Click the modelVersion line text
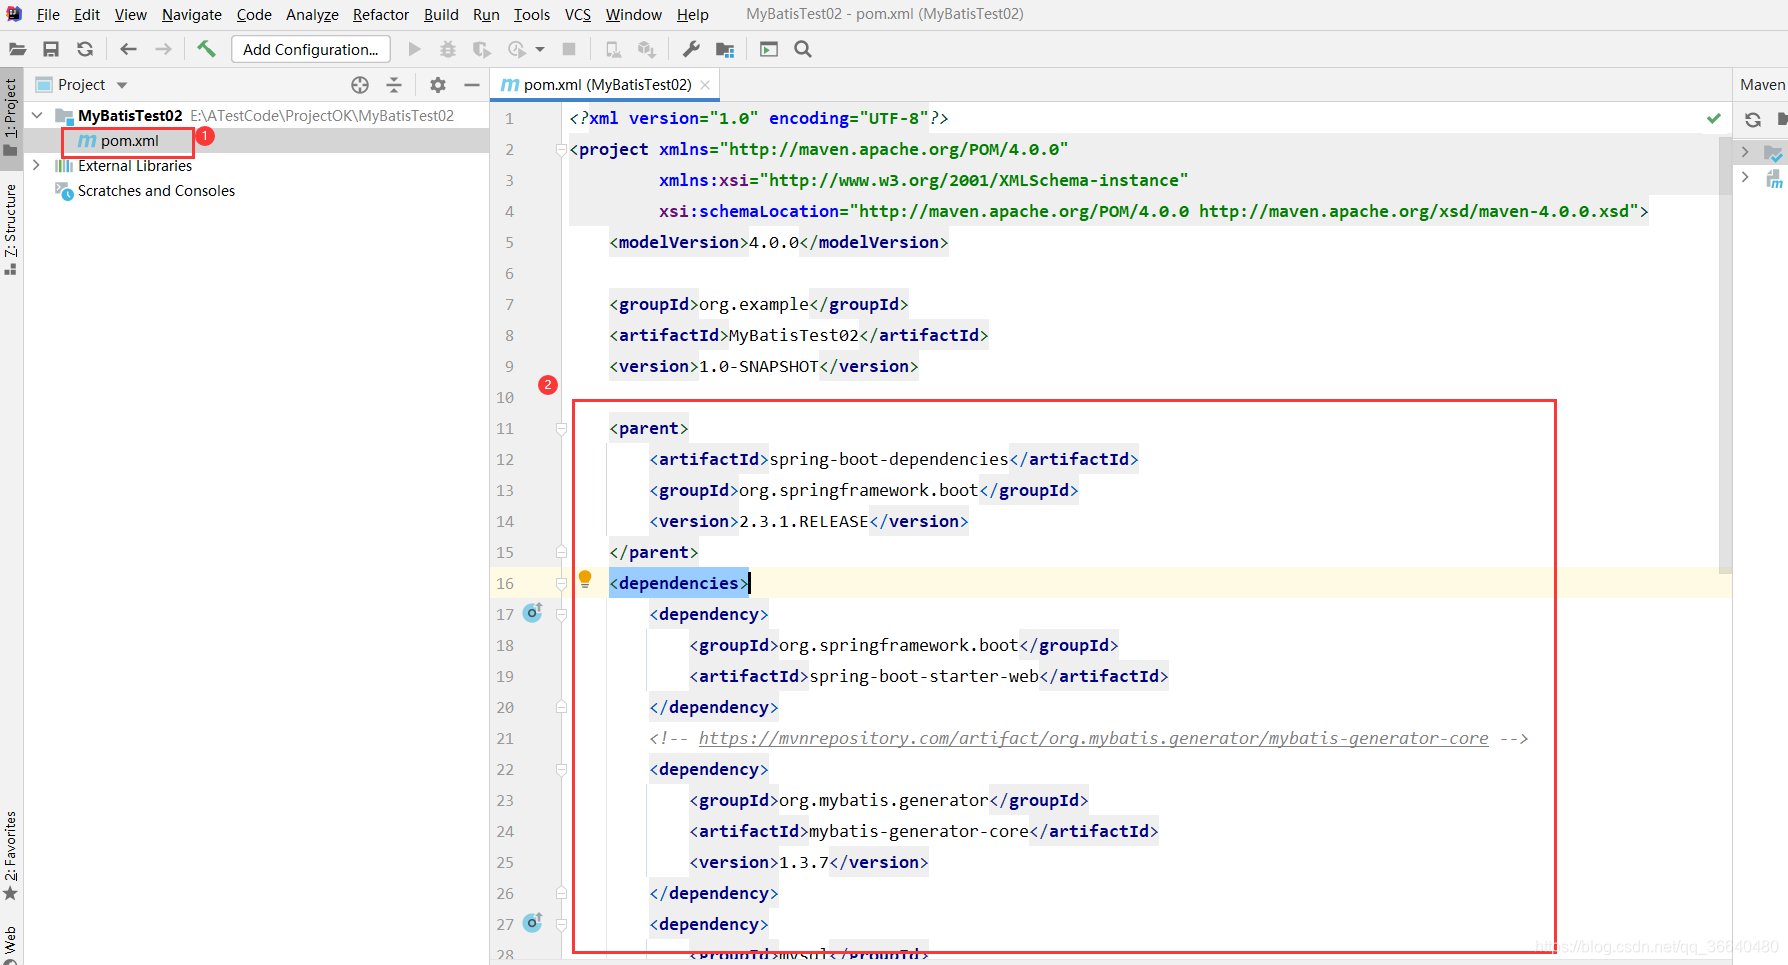Screen dimensions: 1788x965 778,242
